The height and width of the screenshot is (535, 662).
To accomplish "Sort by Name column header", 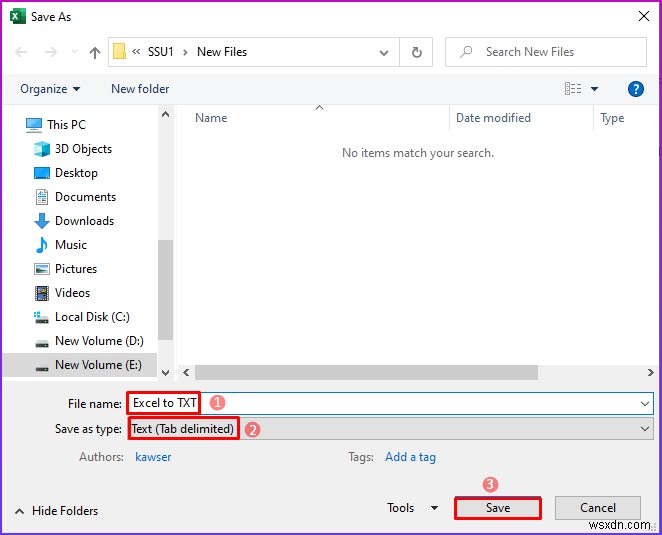I will pyautogui.click(x=211, y=118).
